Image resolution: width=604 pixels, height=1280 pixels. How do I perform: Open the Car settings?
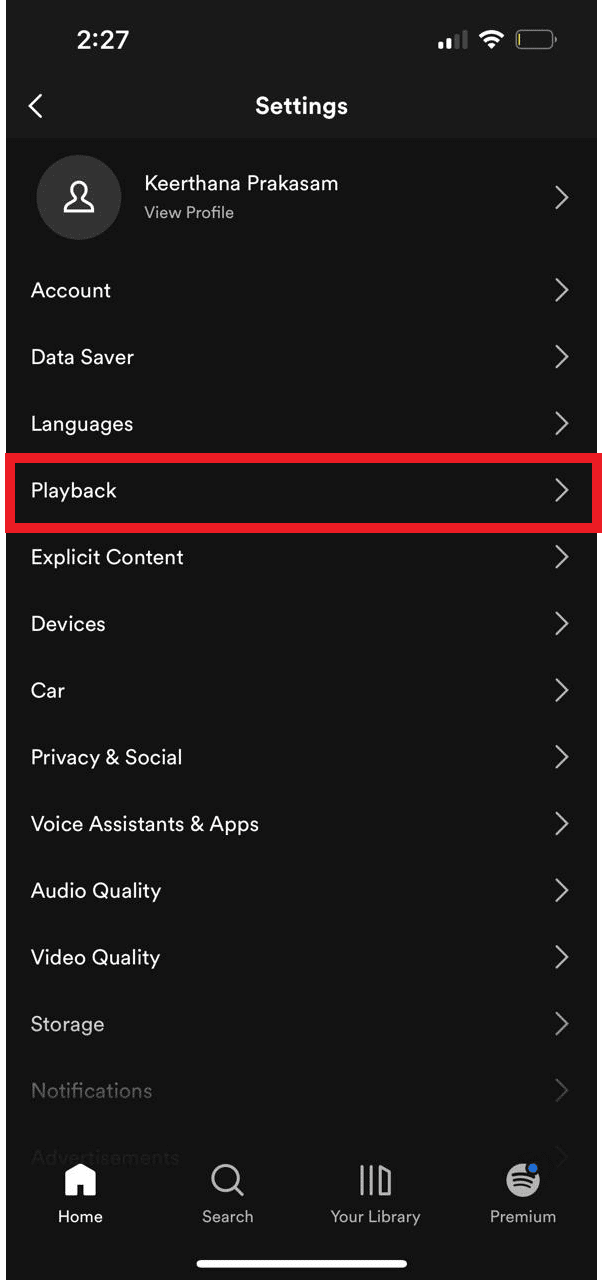[302, 691]
